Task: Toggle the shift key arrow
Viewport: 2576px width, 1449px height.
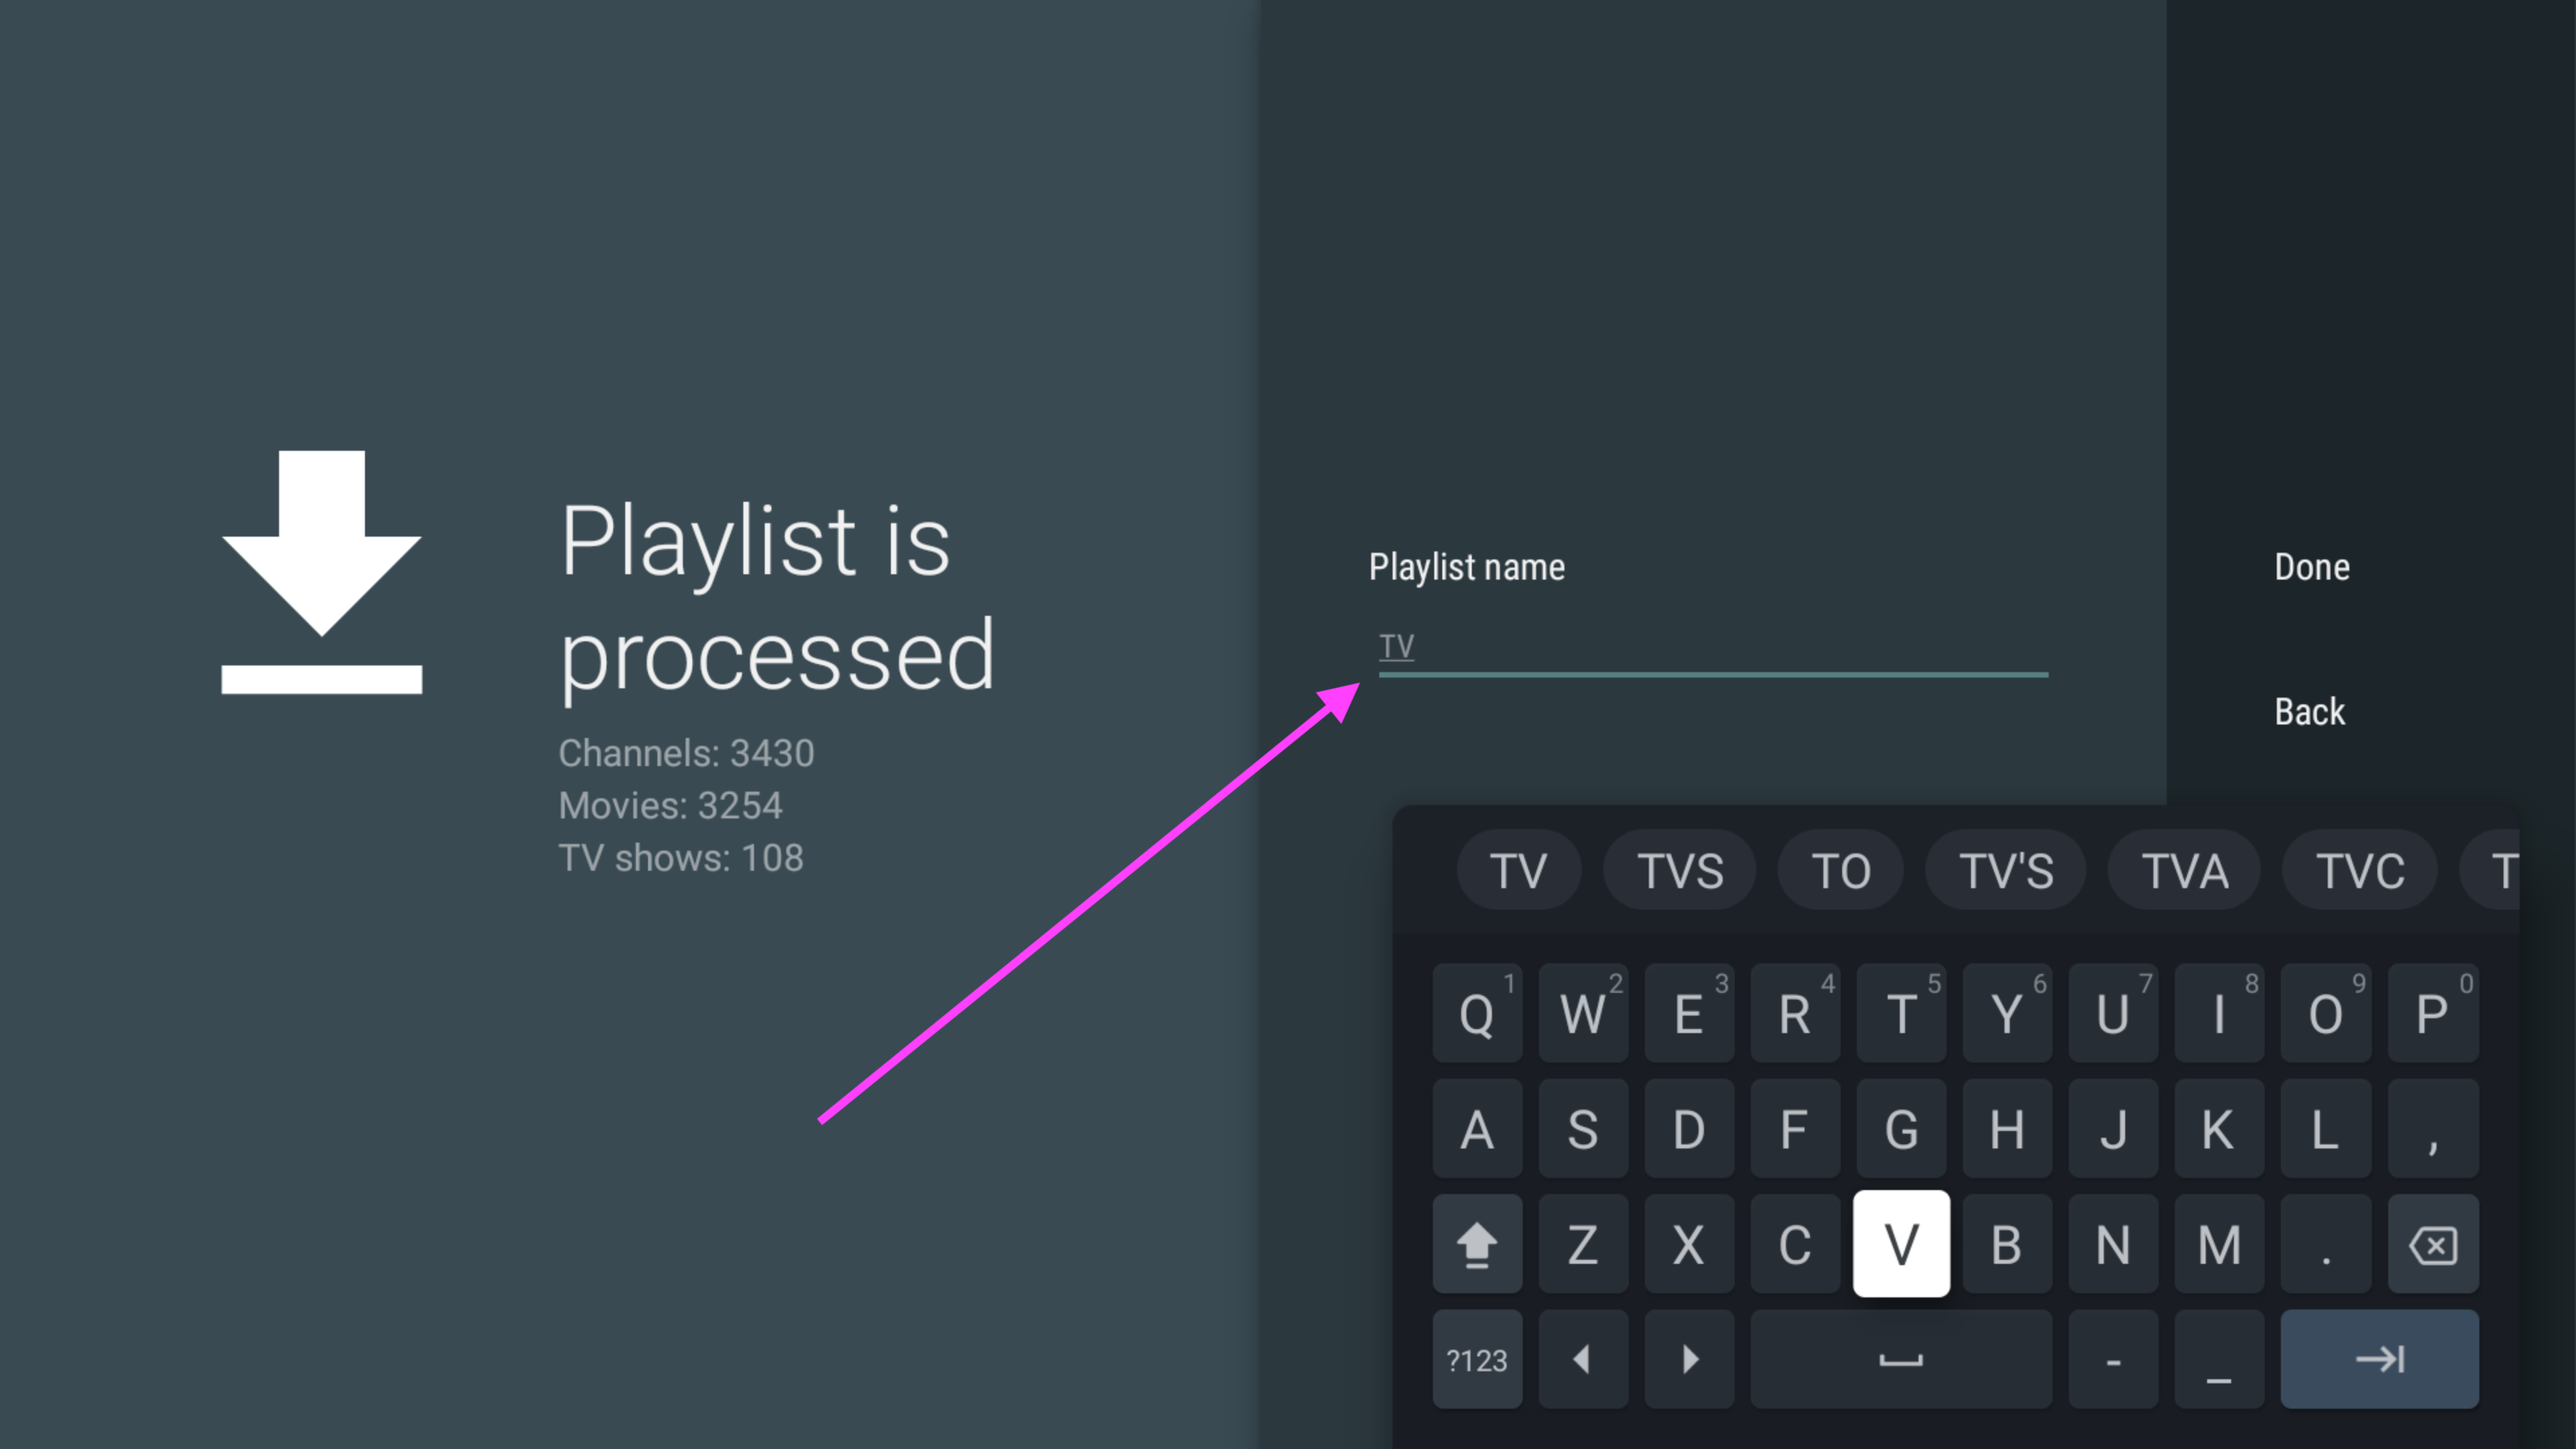Action: point(1476,1244)
